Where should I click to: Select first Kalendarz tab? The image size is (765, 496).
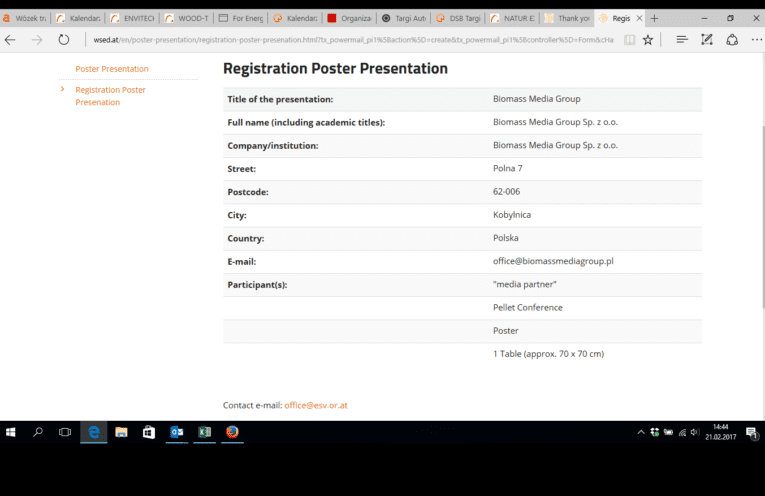[78, 19]
